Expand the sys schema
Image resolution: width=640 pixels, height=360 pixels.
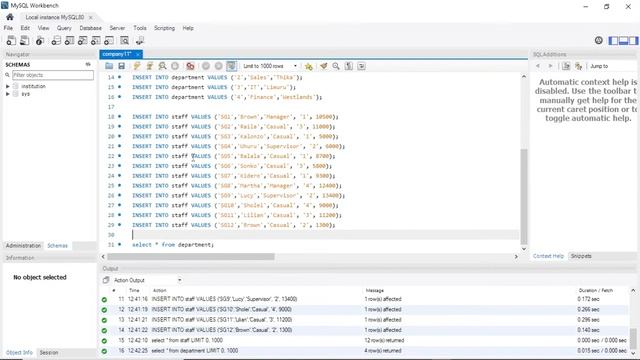point(7,94)
